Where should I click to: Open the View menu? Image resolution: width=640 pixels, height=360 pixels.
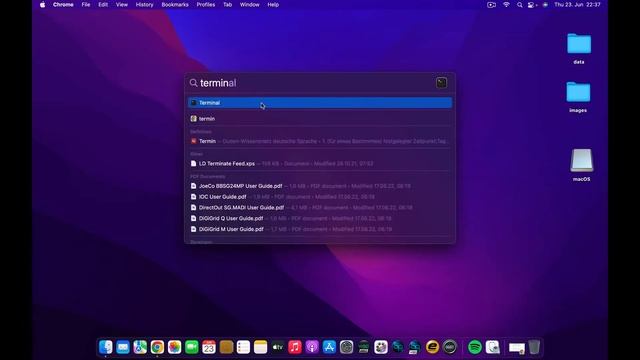point(122,5)
